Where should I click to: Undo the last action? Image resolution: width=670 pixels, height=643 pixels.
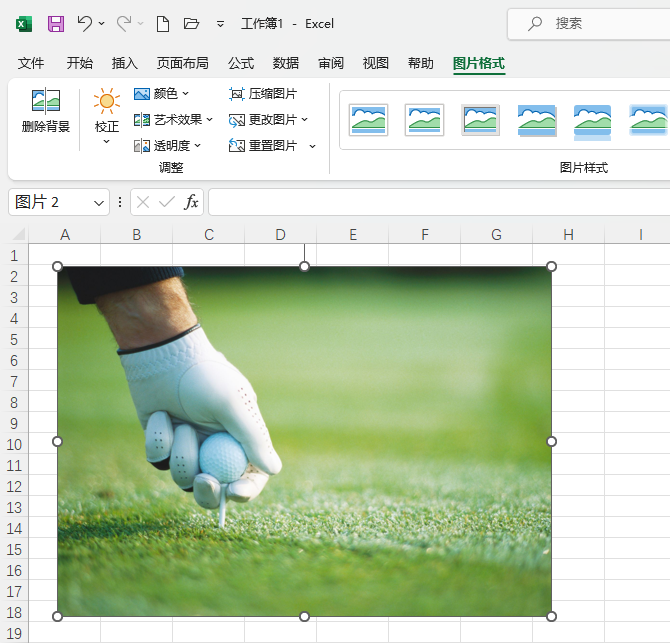click(85, 23)
